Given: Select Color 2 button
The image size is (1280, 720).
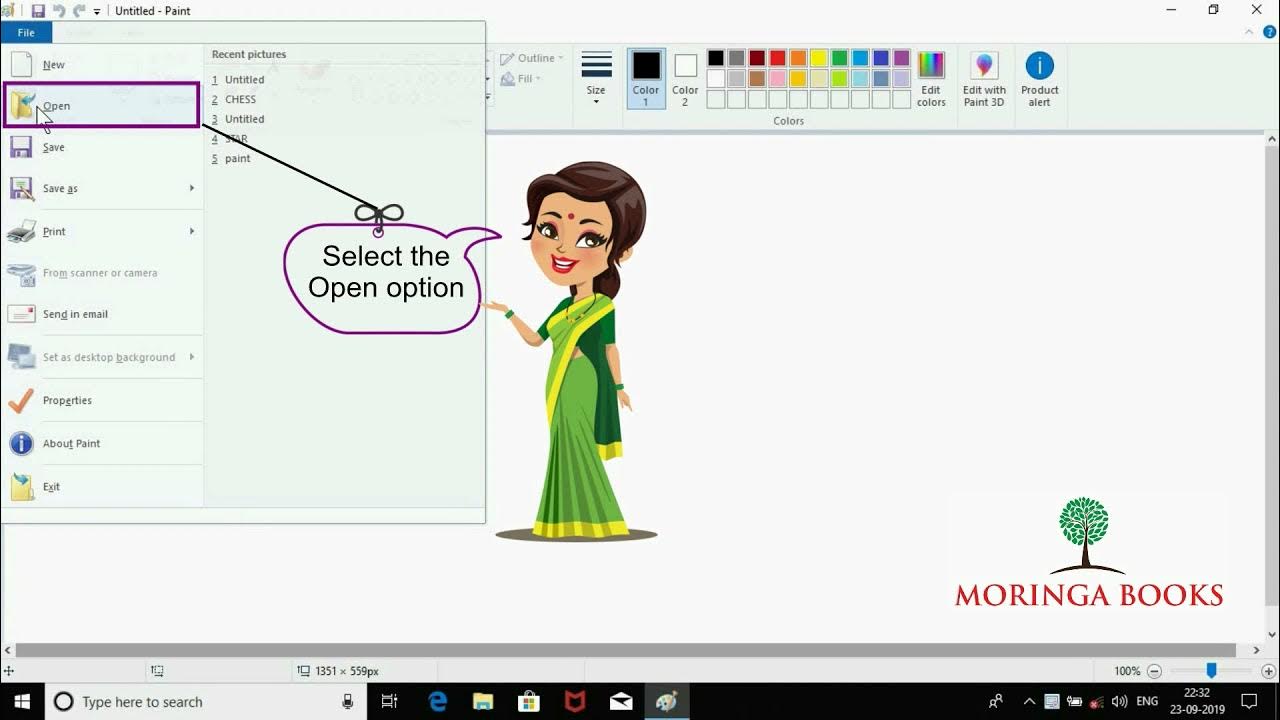Looking at the screenshot, I should [x=685, y=78].
